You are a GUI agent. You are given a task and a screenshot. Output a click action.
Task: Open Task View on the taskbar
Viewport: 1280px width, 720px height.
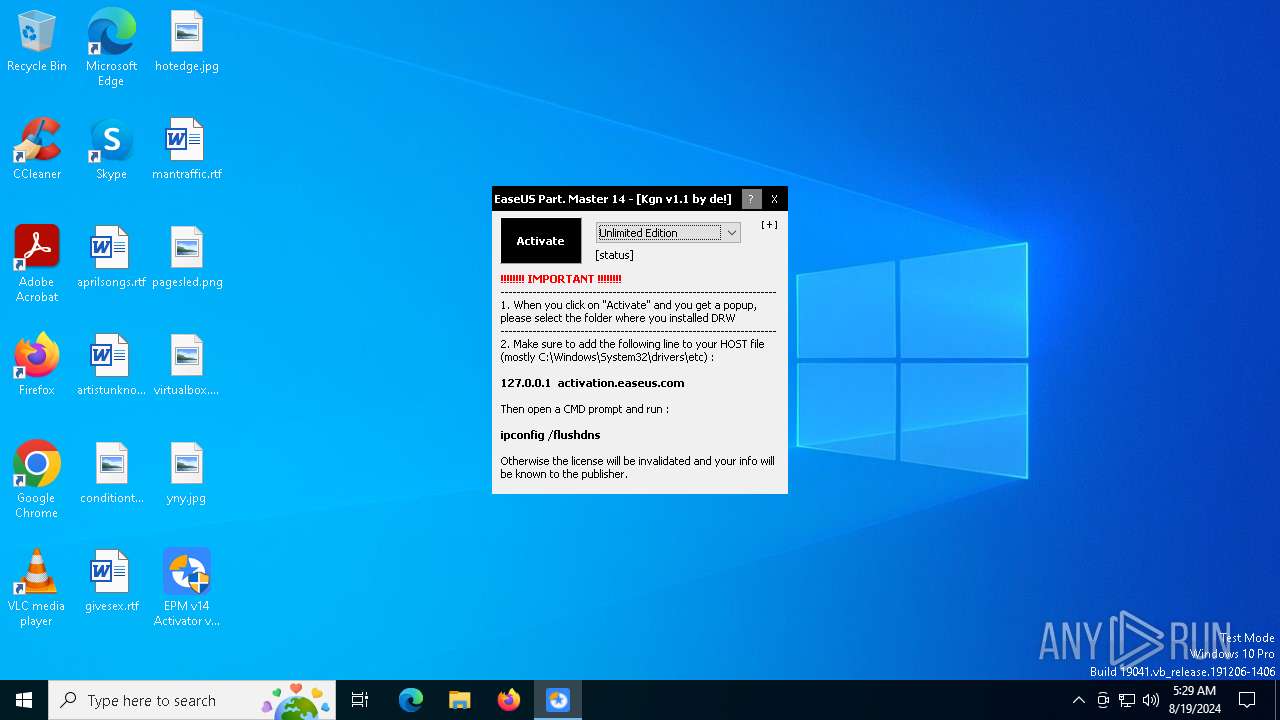360,700
